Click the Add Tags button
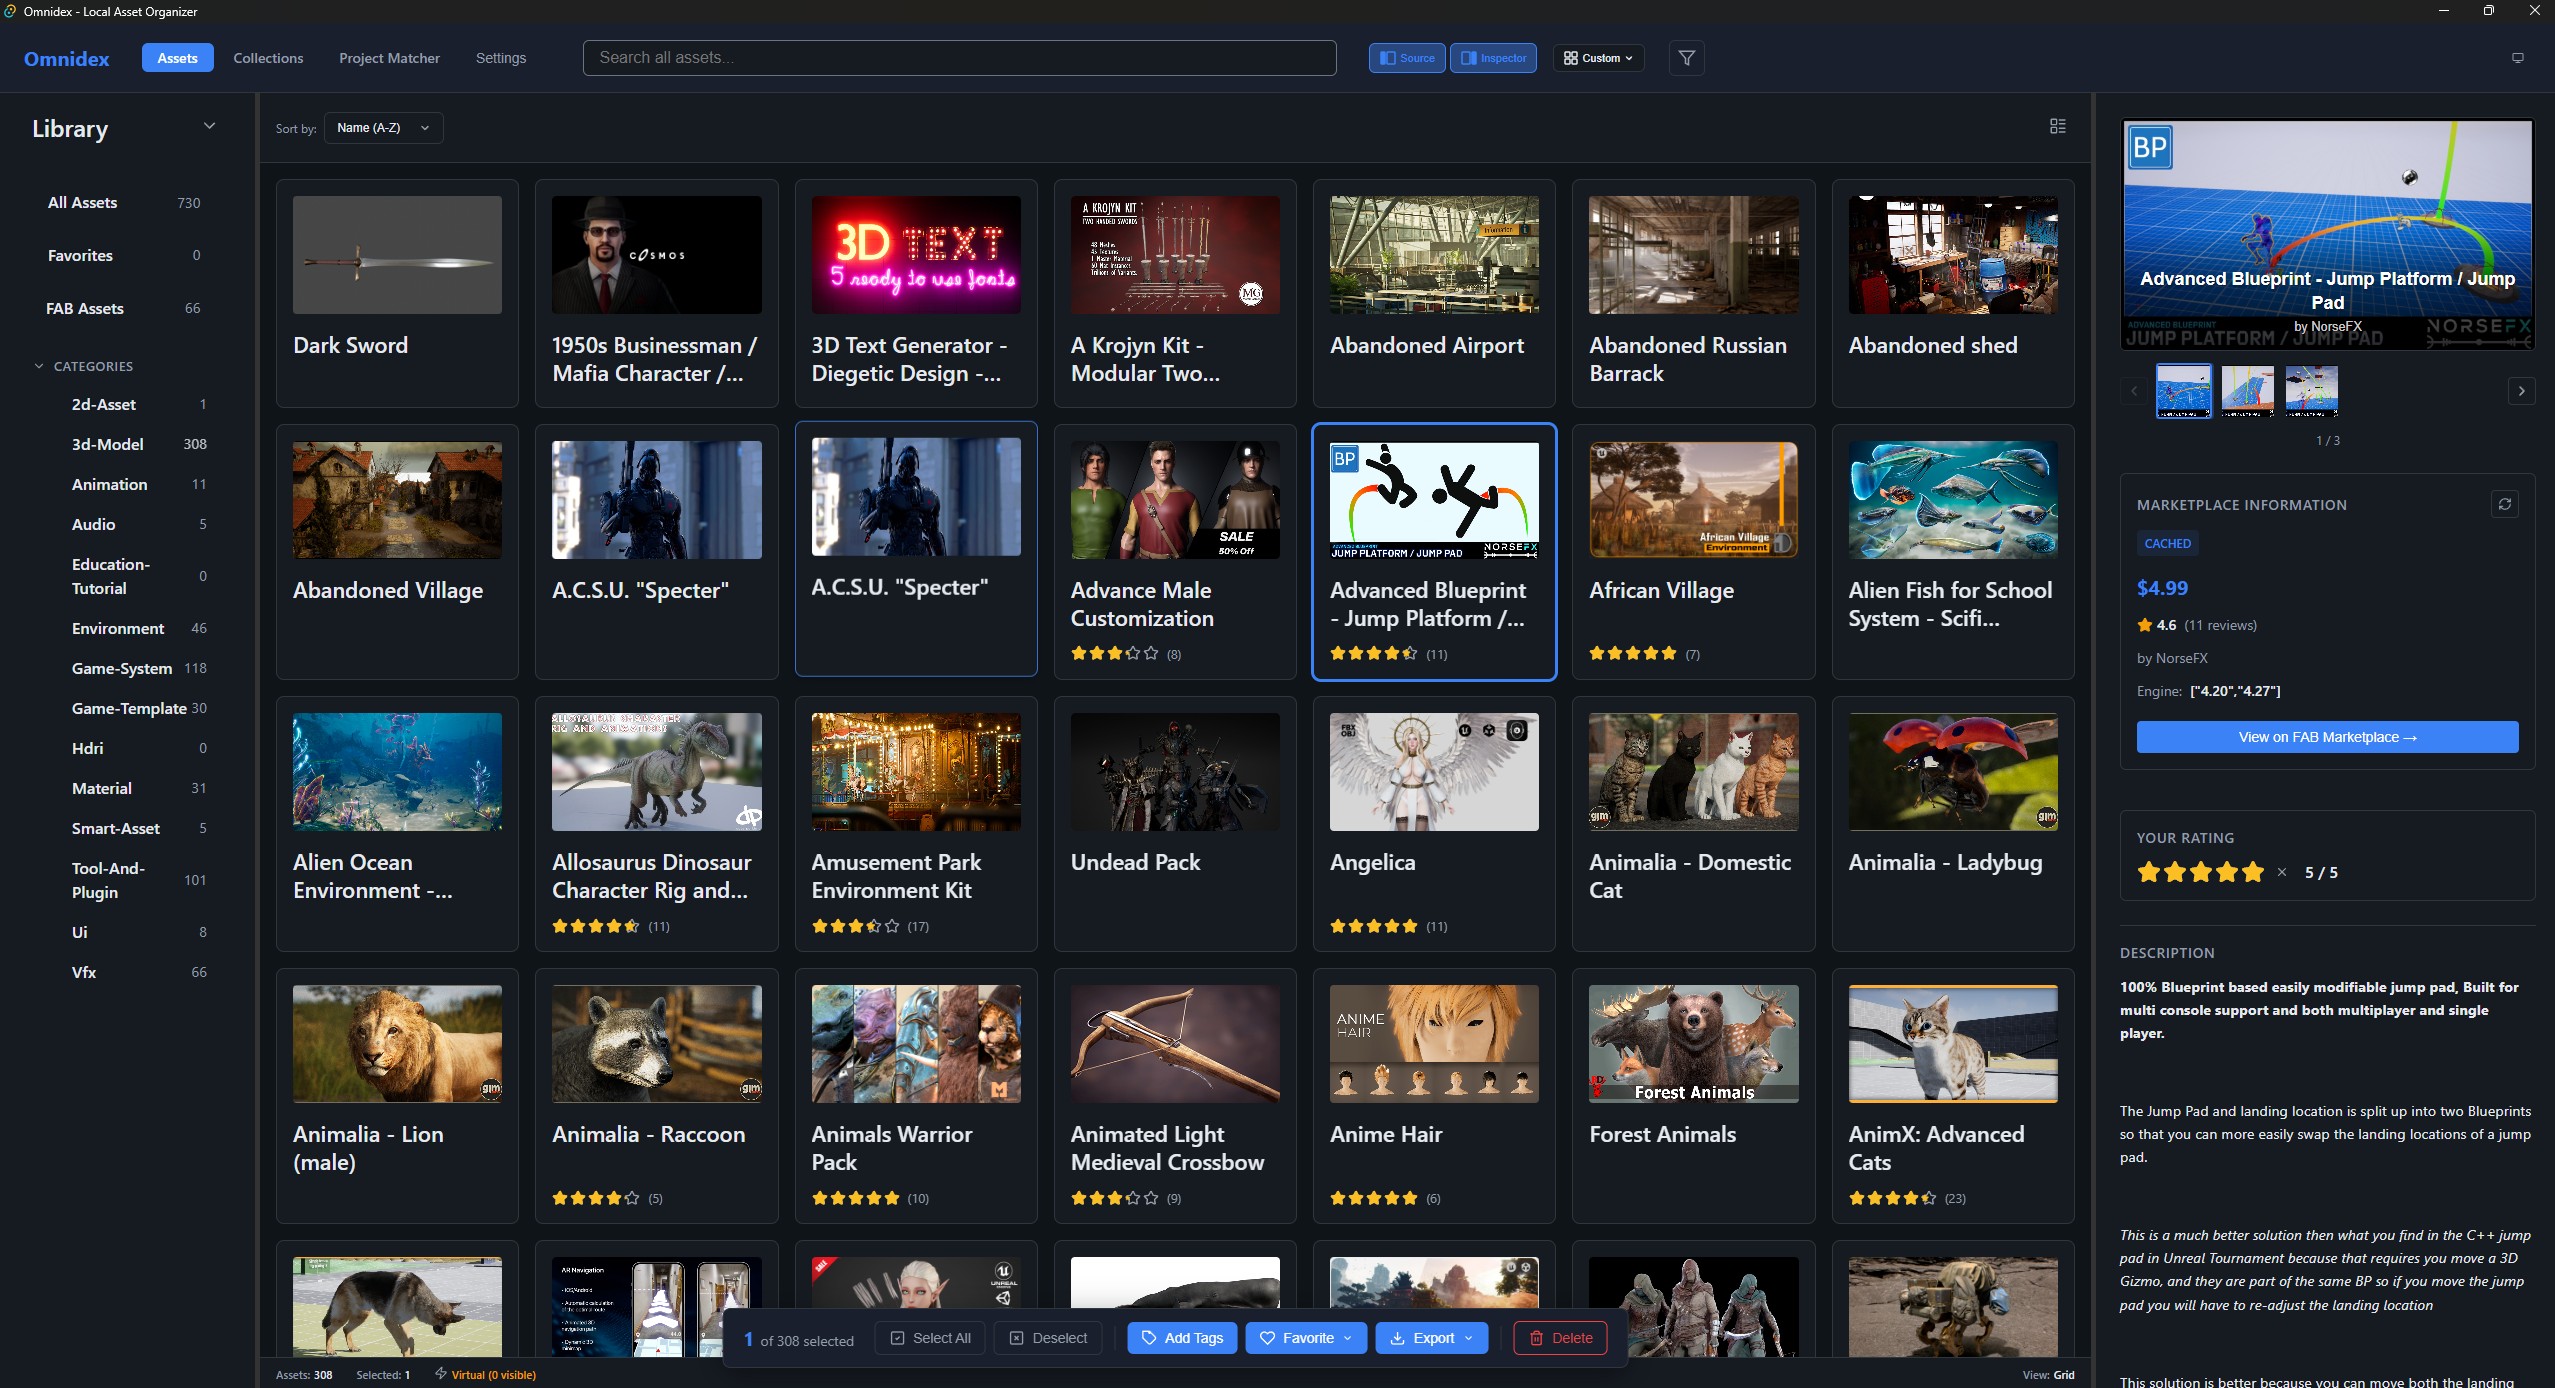Image resolution: width=2555 pixels, height=1388 pixels. pos(1182,1338)
